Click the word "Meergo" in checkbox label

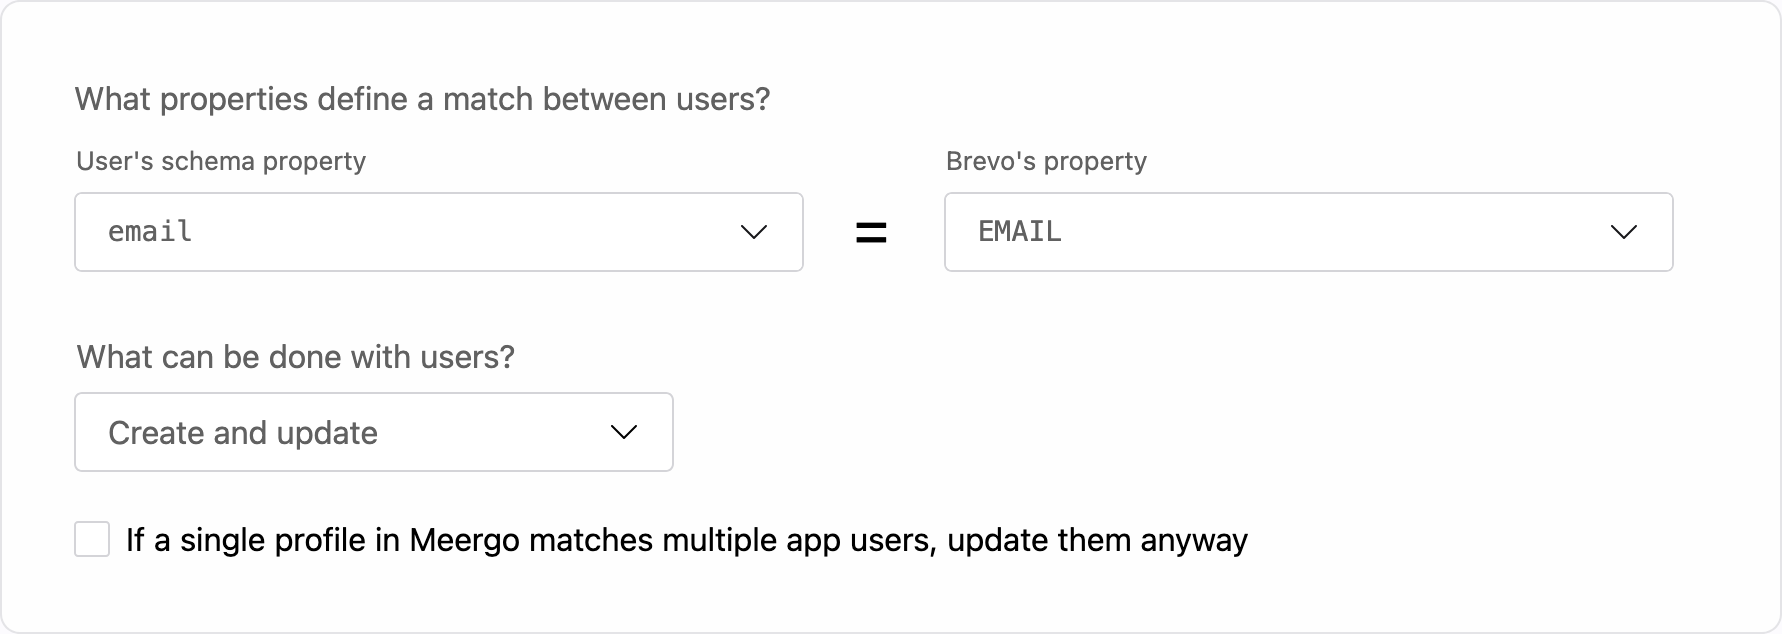(x=464, y=540)
